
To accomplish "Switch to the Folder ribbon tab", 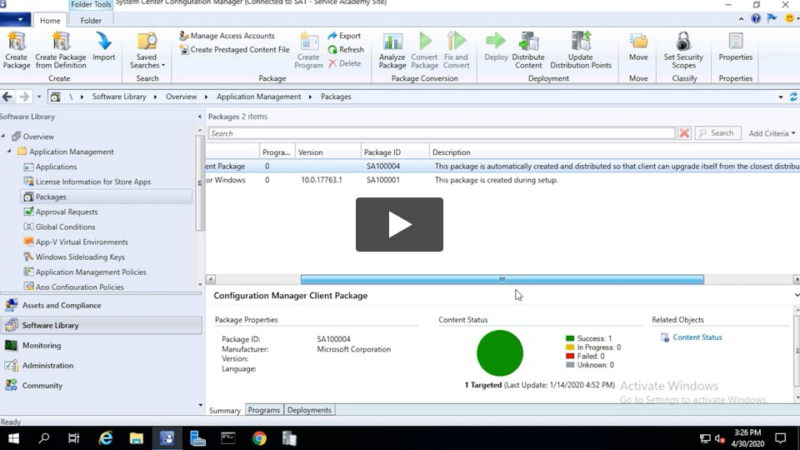I will (x=91, y=20).
